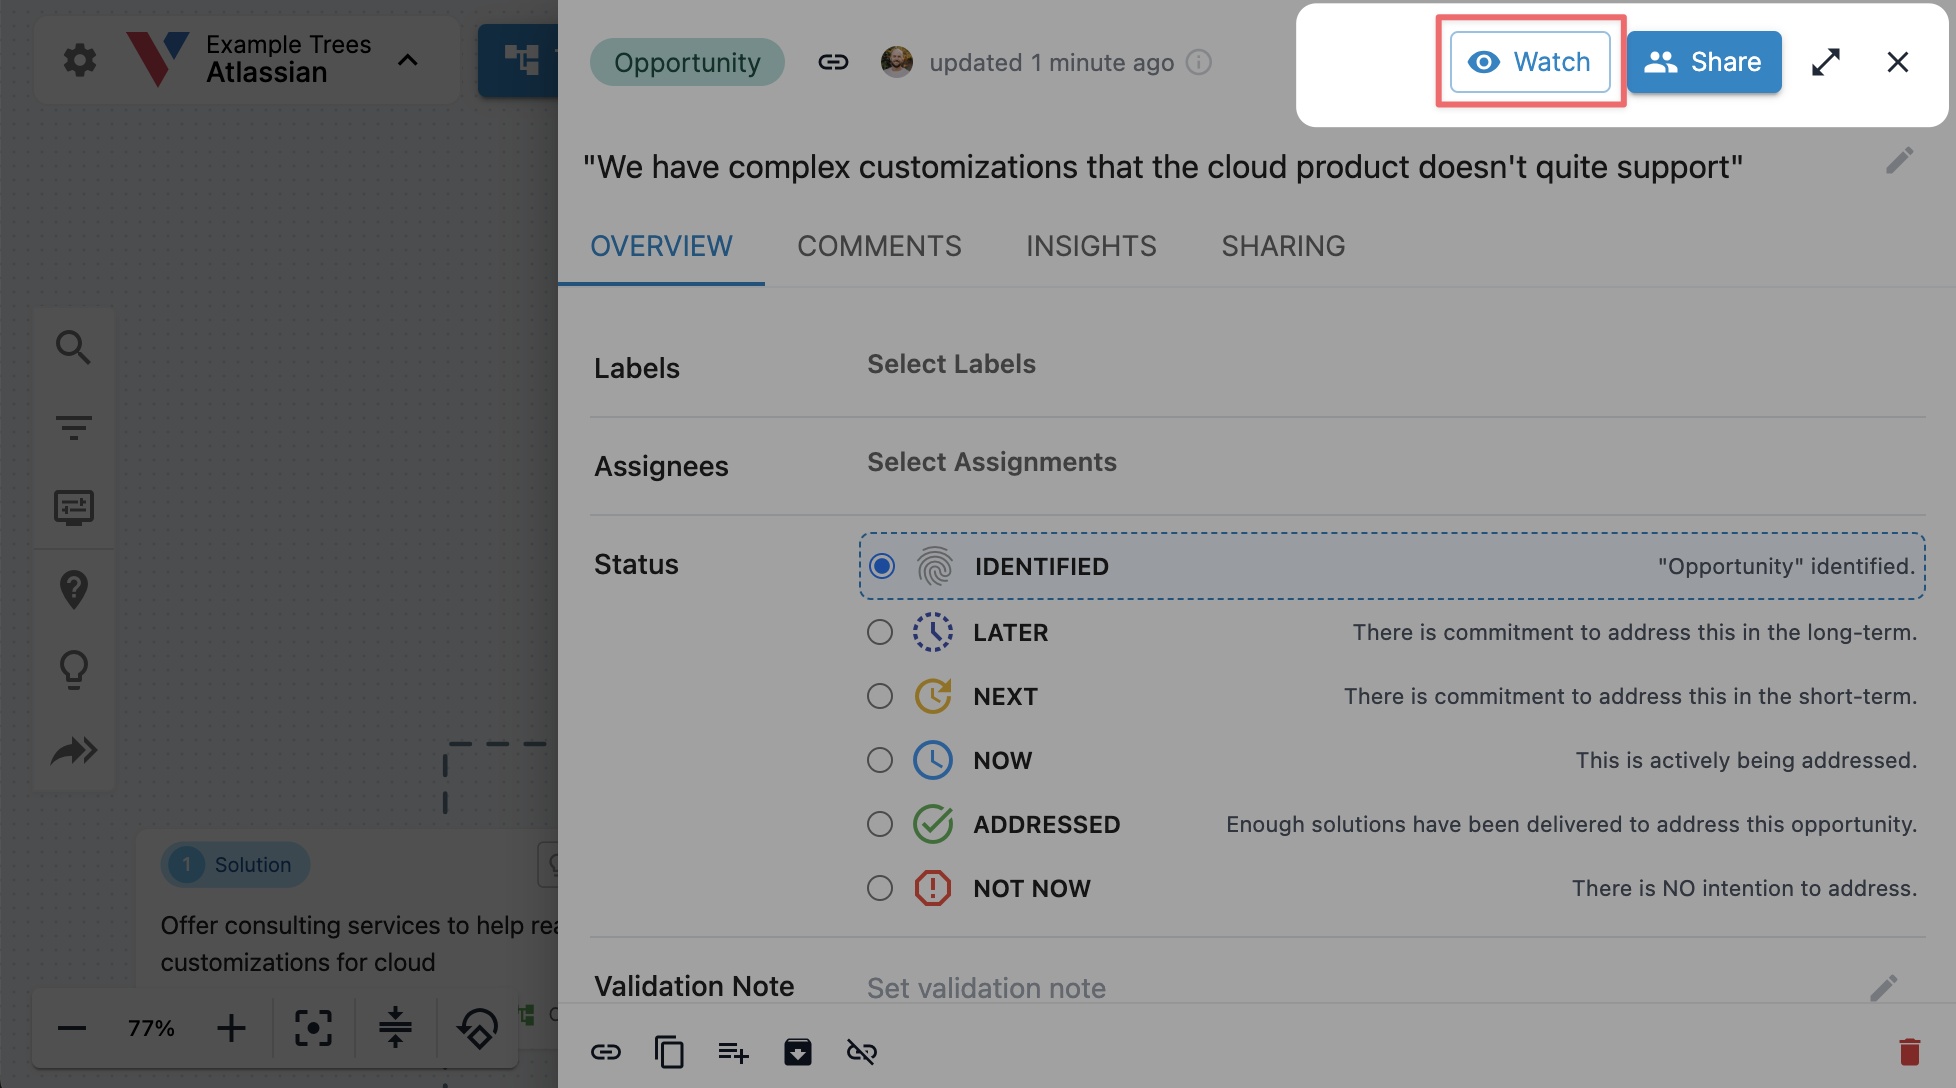Viewport: 1956px width, 1088px height.
Task: Click the archive box icon
Action: [x=797, y=1052]
